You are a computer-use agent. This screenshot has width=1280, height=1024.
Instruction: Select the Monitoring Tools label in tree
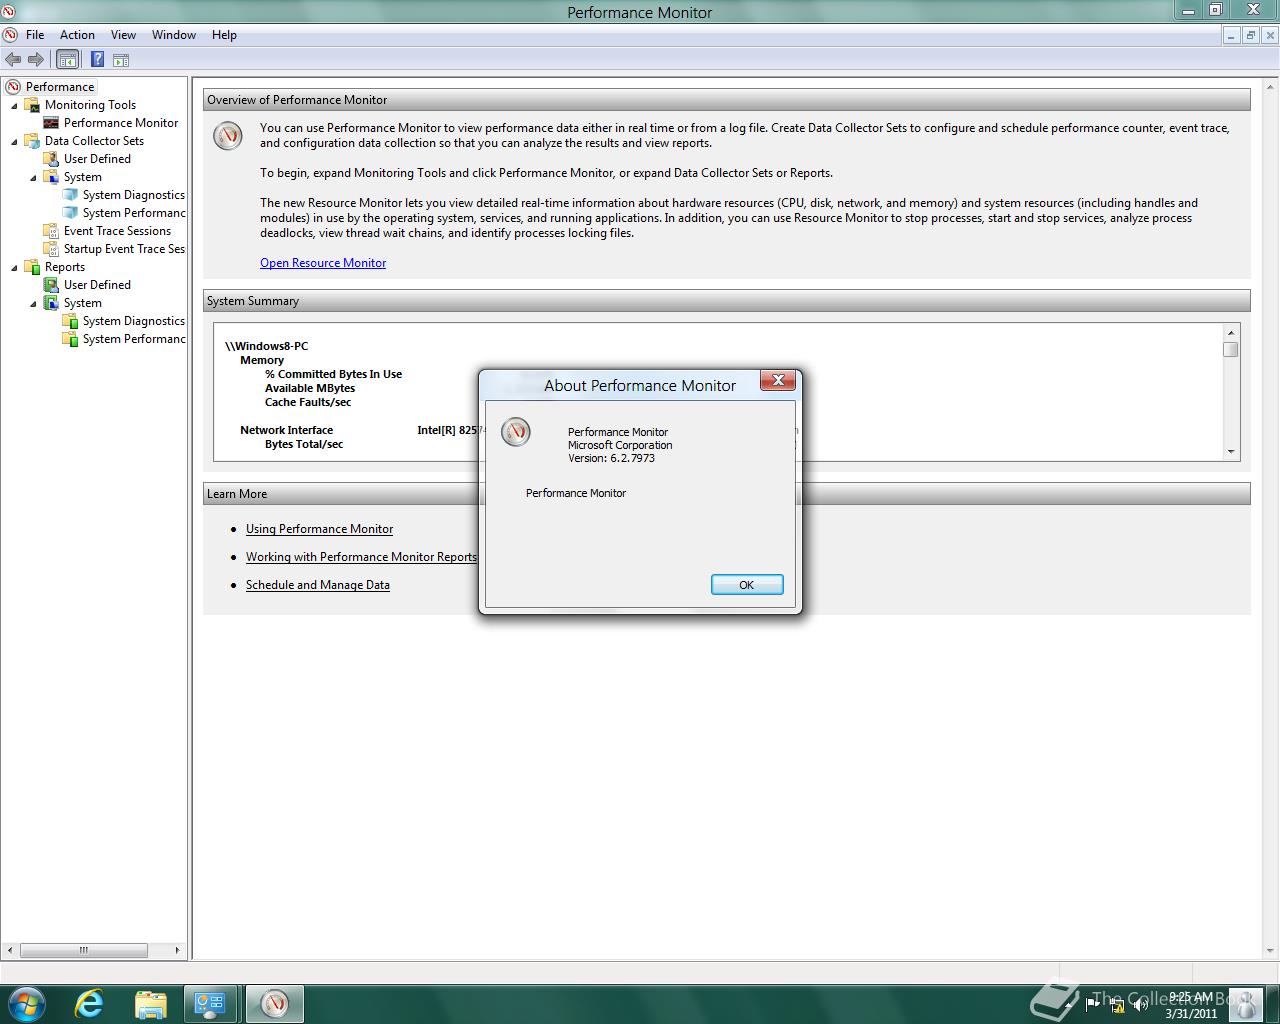coord(90,105)
